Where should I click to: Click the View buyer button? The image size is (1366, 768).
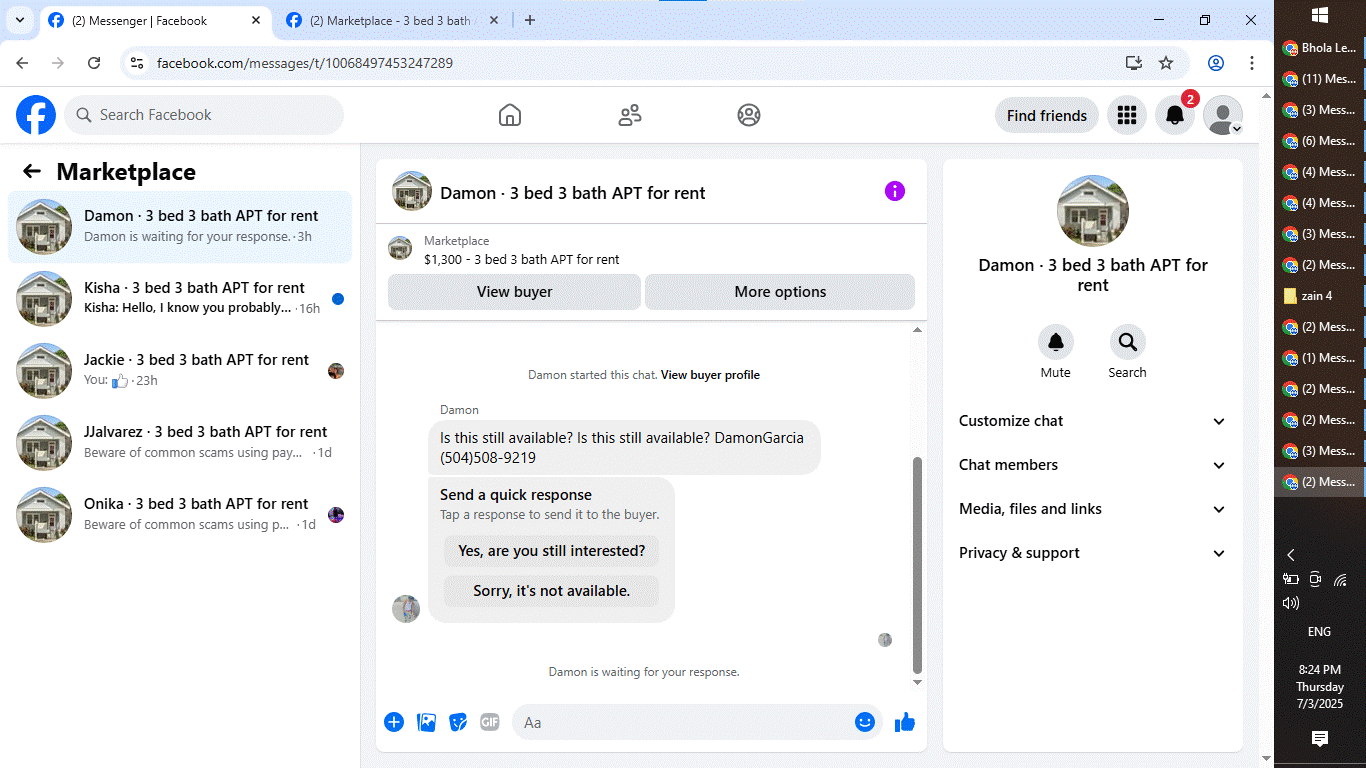point(514,292)
